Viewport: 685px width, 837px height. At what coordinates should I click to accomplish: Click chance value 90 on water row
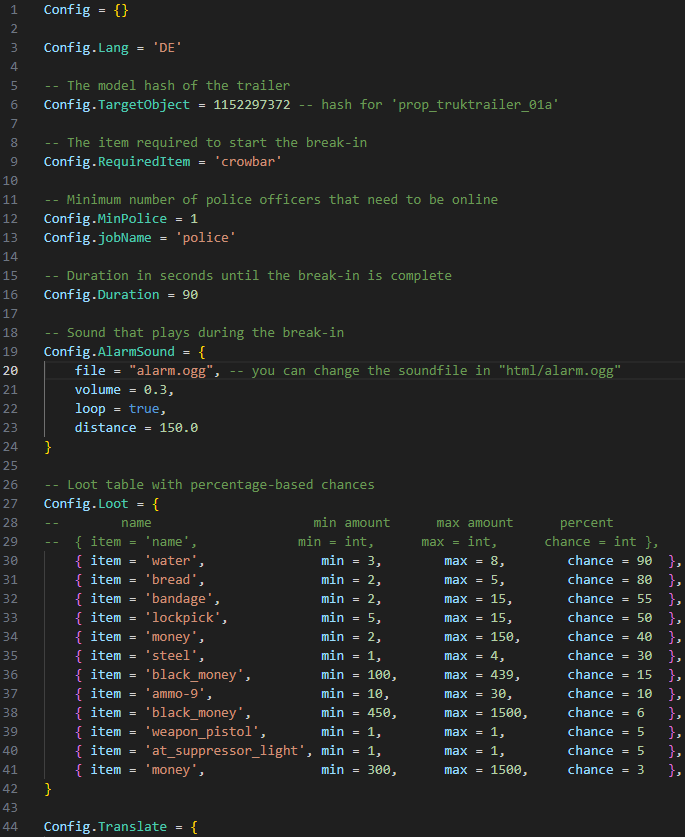point(644,560)
